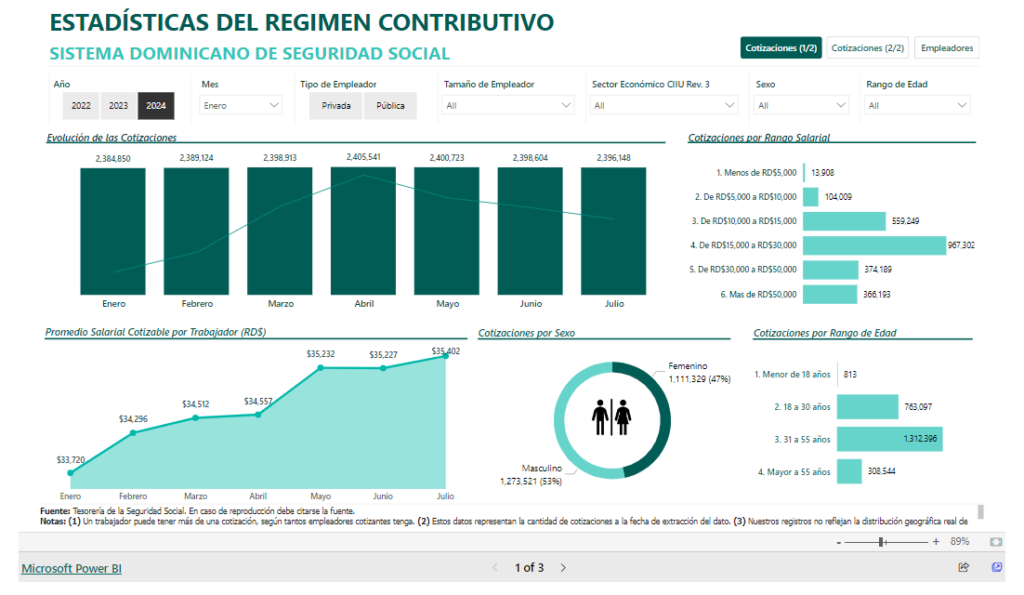
Task: Click the fit-to-page icon beside 89%
Action: [996, 541]
